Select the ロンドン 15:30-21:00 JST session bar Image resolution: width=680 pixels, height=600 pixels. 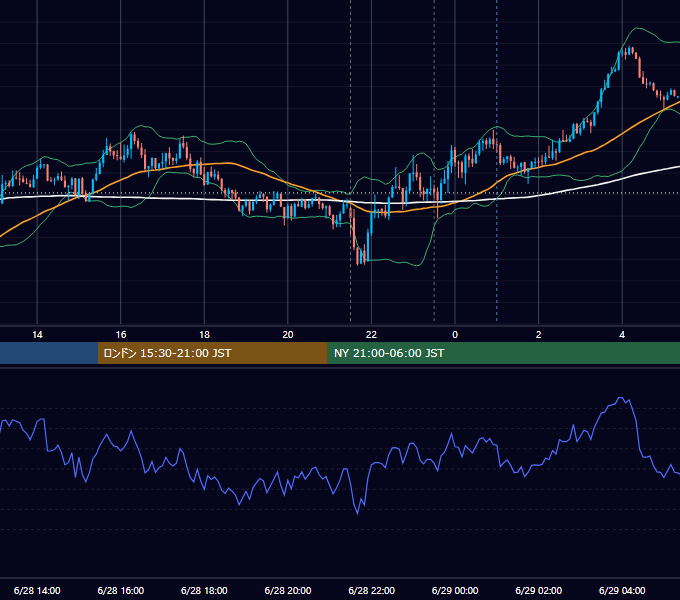212,353
